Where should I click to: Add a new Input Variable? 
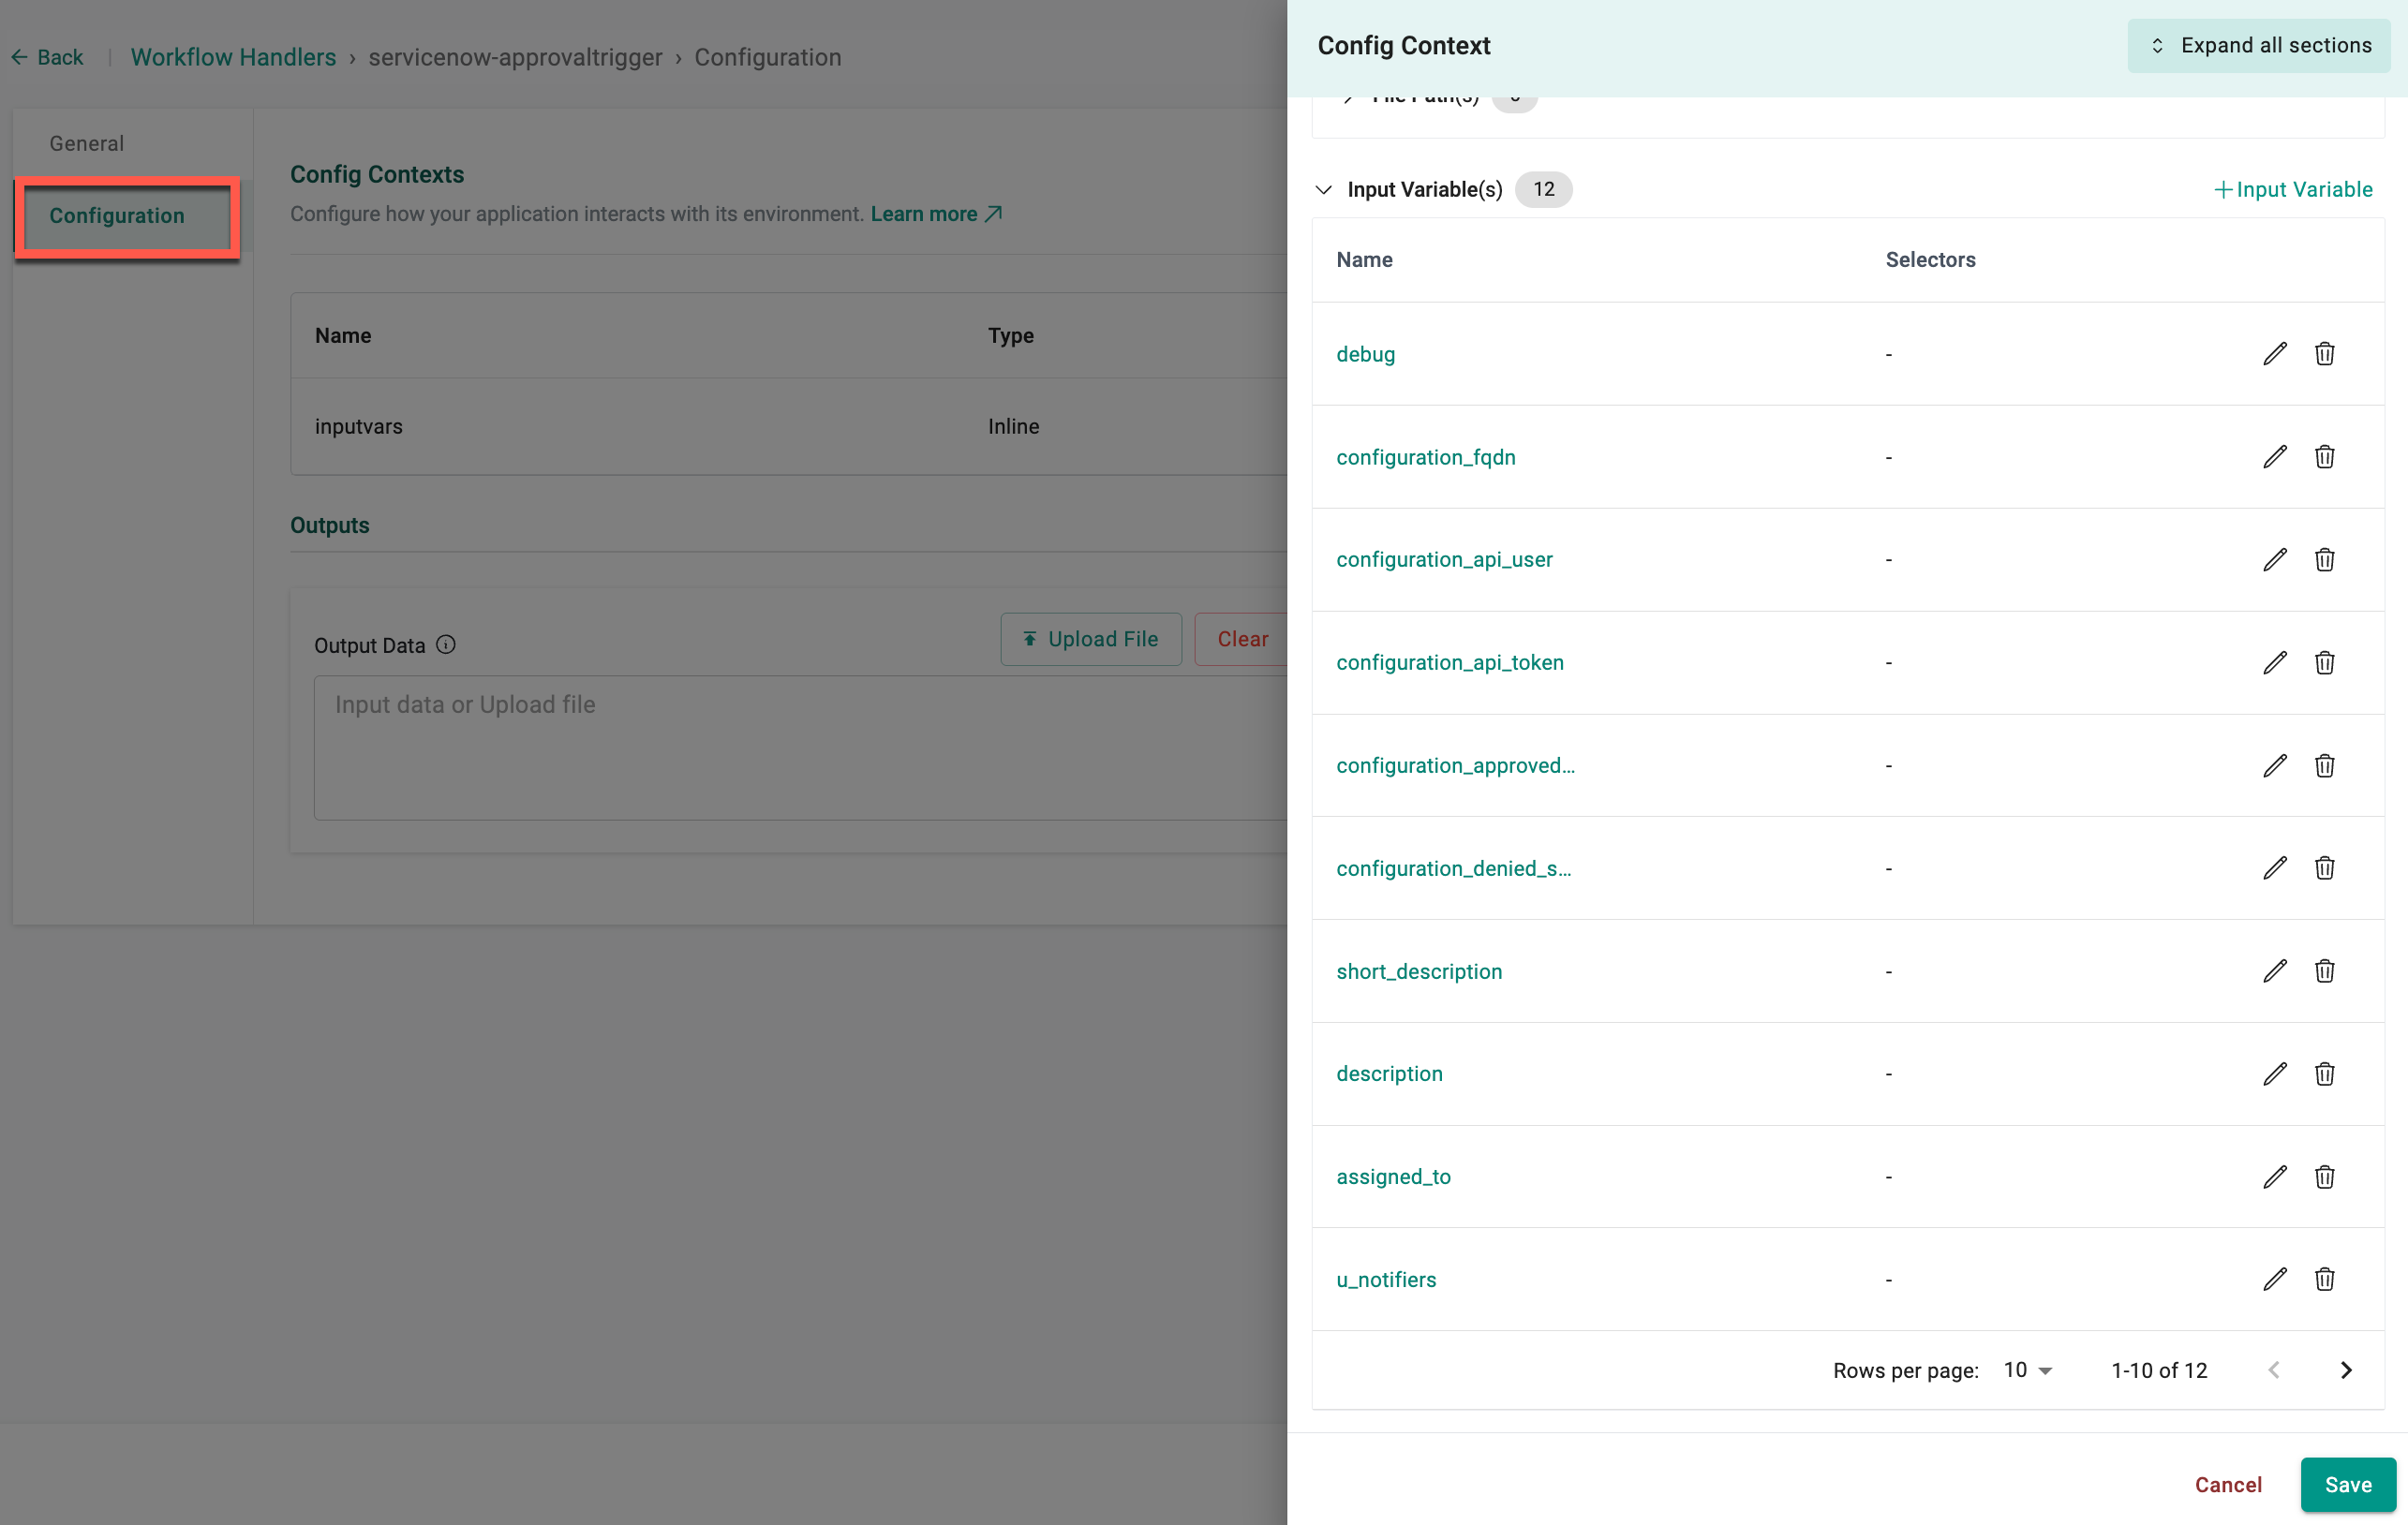point(2292,190)
